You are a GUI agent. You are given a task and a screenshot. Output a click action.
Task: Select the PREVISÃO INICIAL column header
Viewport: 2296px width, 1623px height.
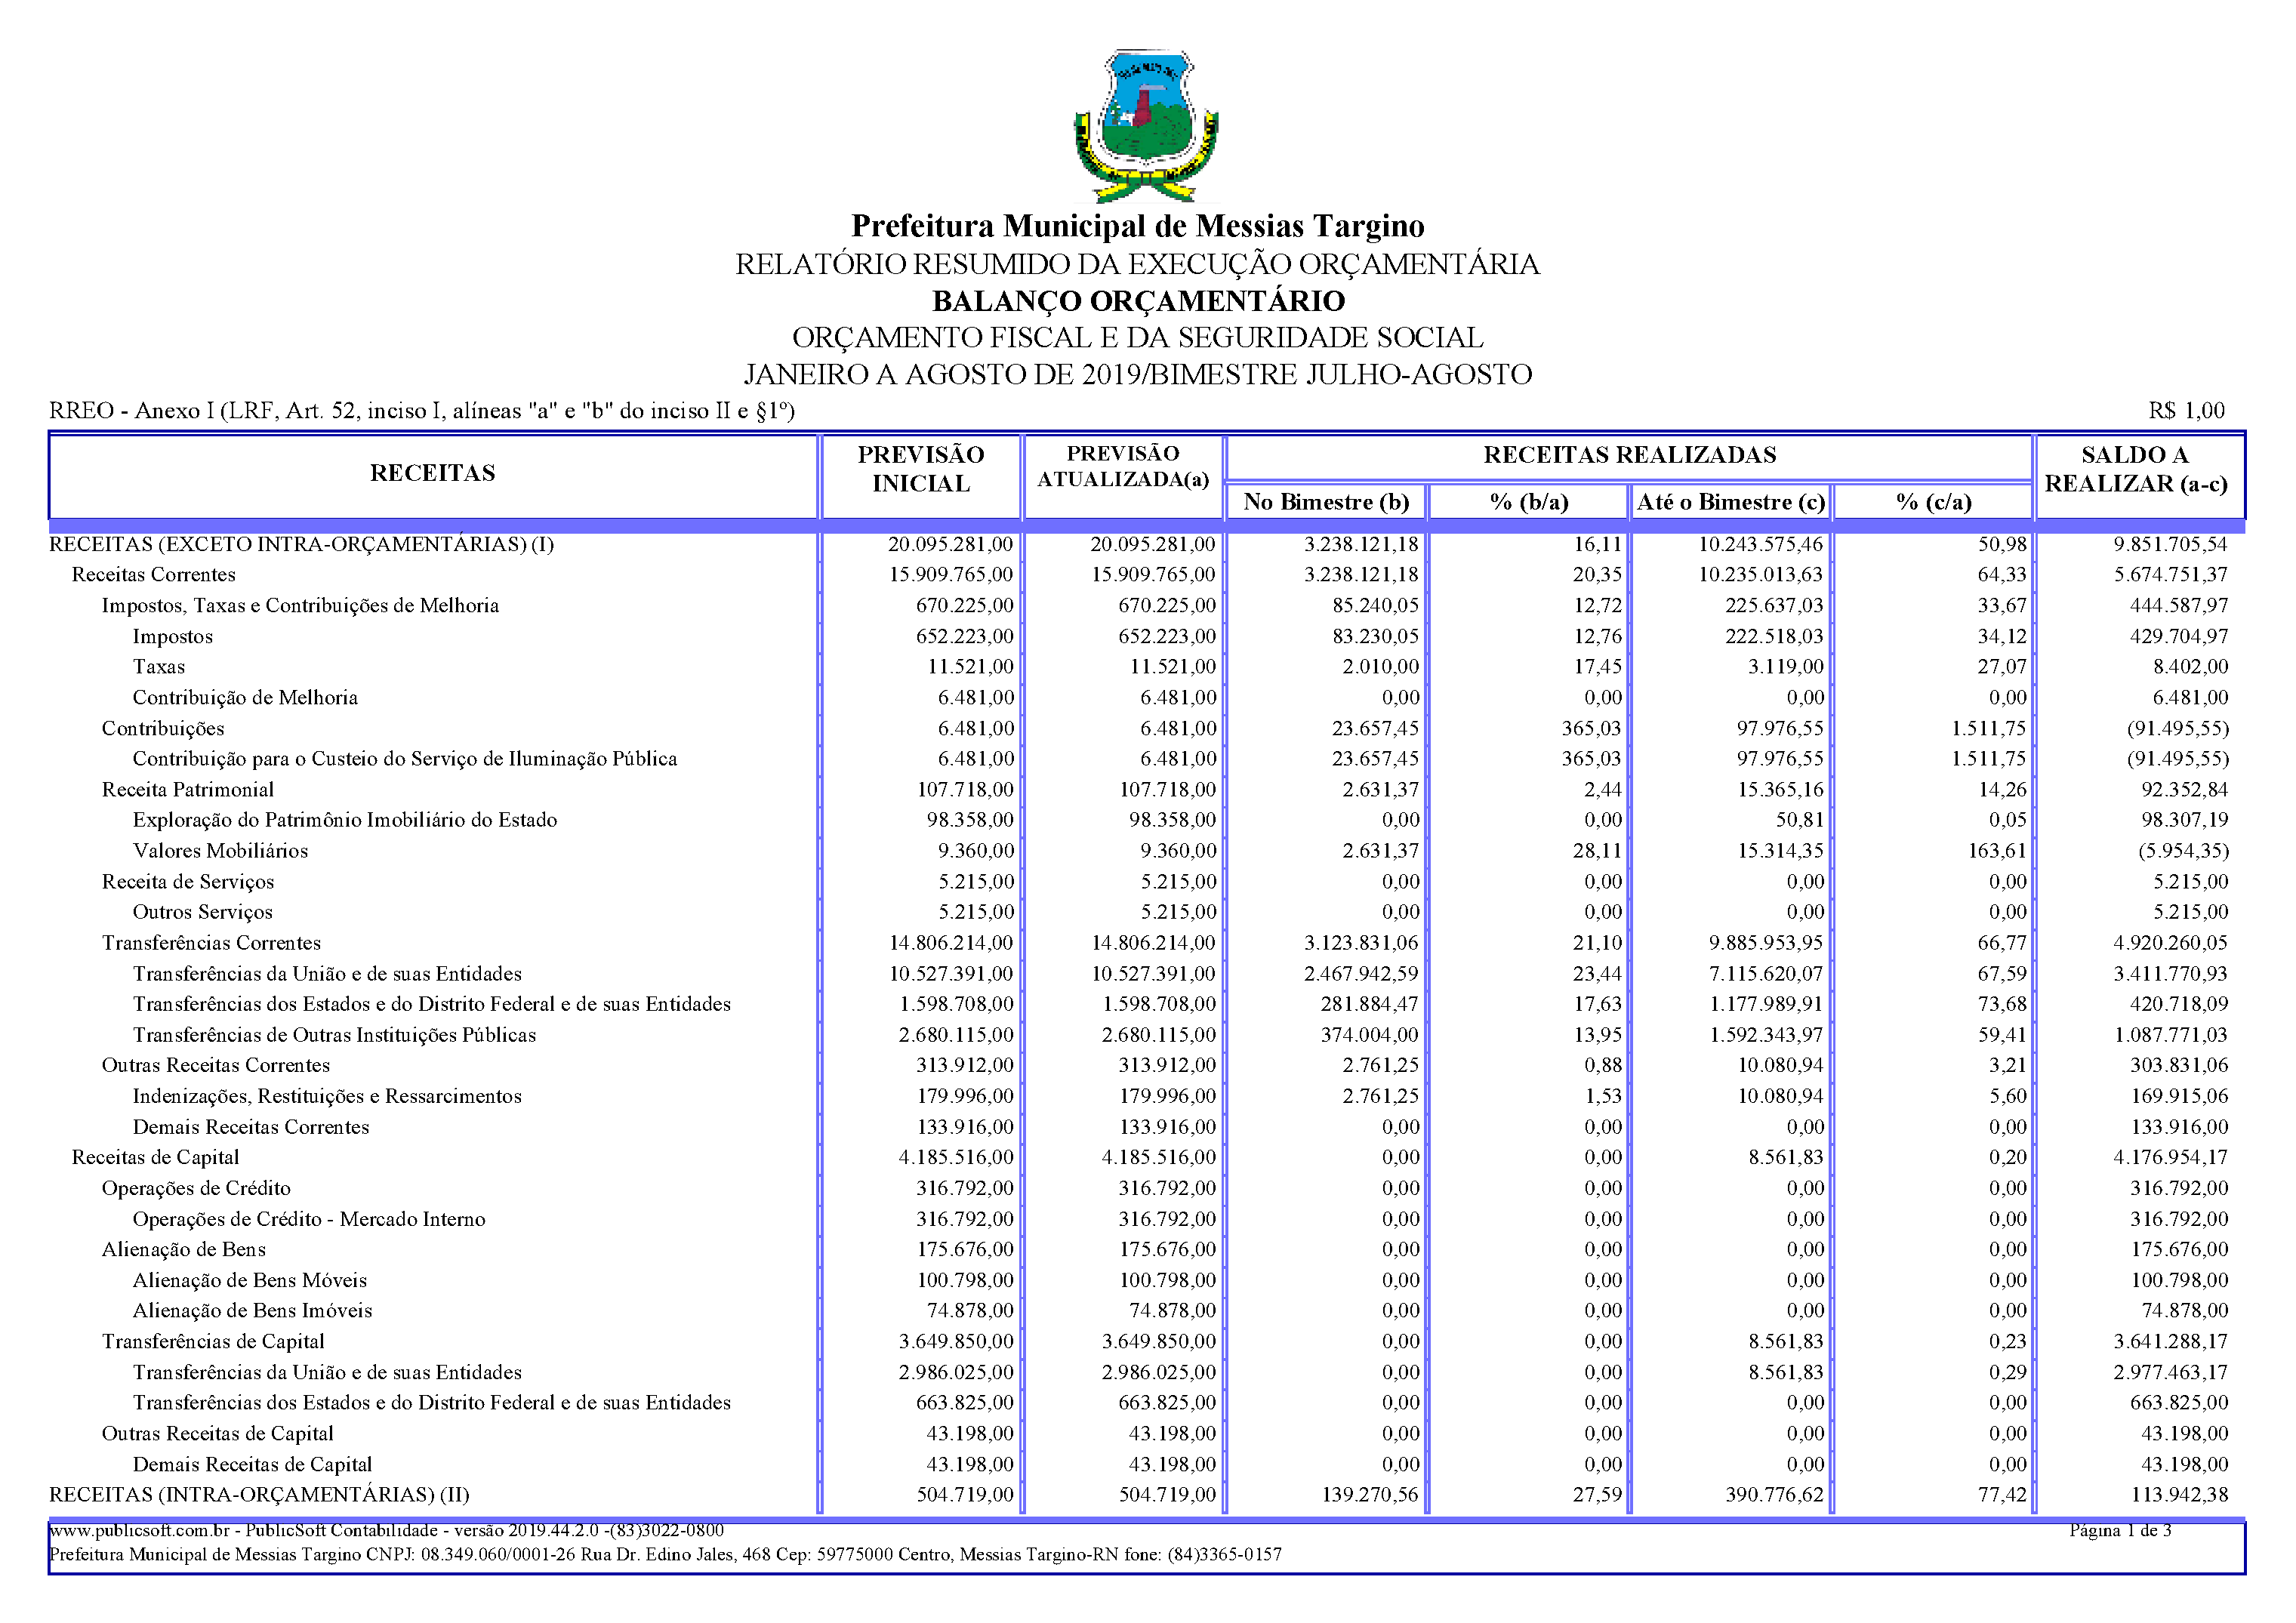[x=920, y=469]
